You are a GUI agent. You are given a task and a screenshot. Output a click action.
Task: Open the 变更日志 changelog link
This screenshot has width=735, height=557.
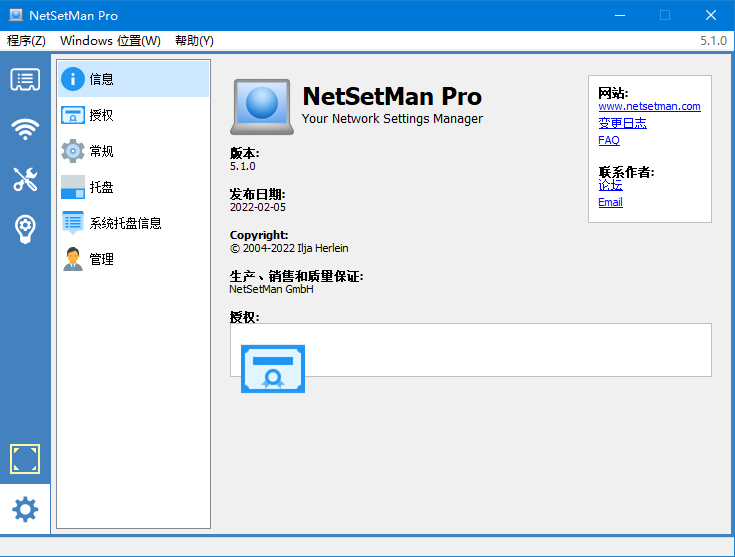pos(622,123)
